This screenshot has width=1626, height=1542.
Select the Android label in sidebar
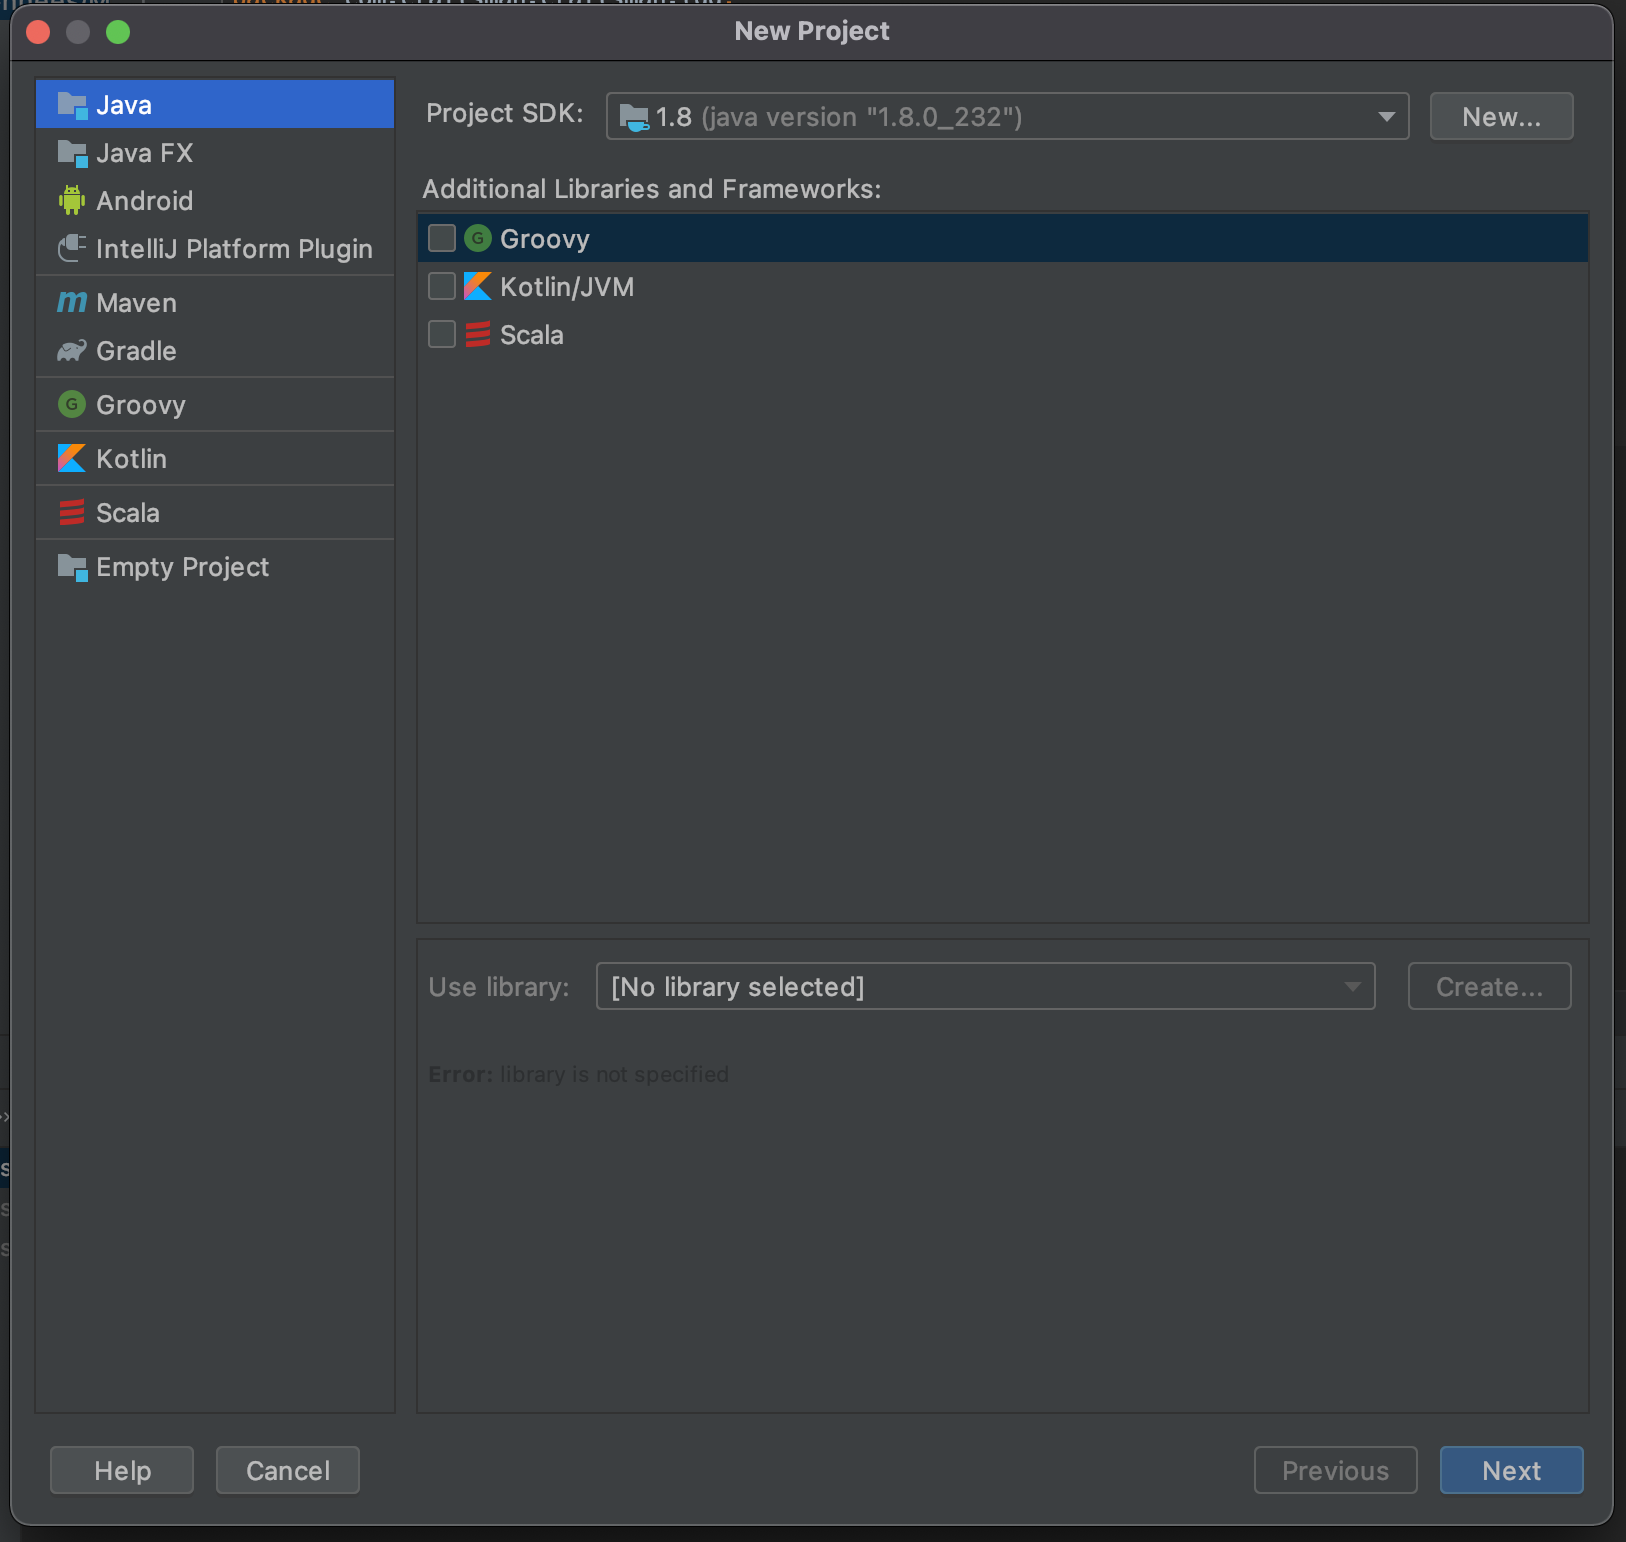[x=145, y=201]
